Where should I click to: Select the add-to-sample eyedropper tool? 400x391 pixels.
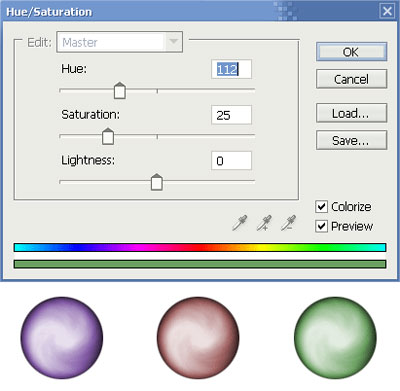264,223
